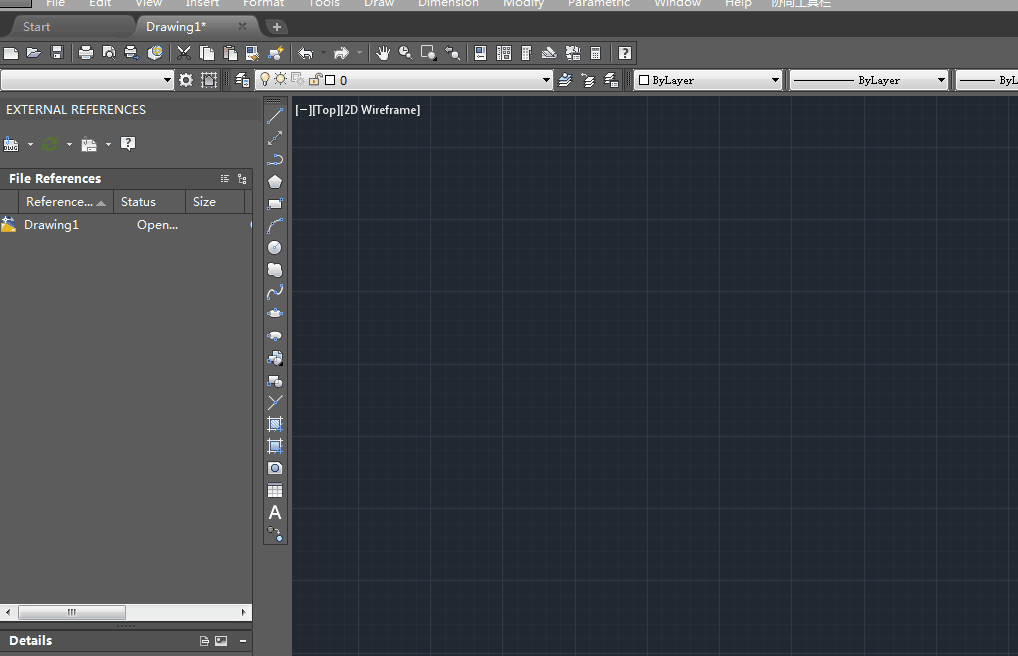Choose the Multiline Text tool
Image resolution: width=1018 pixels, height=656 pixels.
[275, 513]
